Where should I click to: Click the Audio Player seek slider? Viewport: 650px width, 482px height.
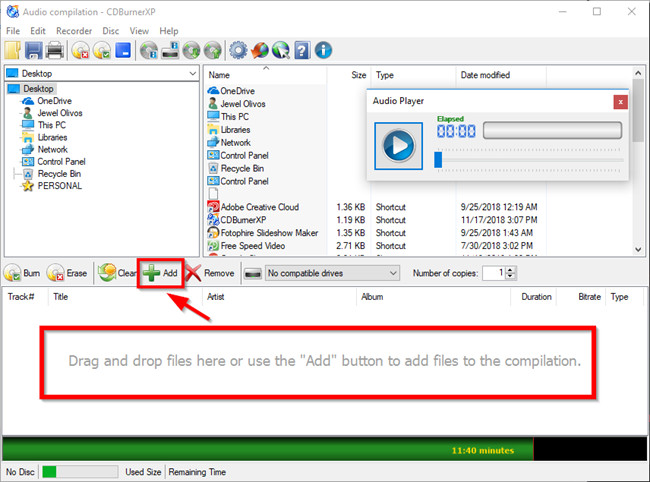530,159
